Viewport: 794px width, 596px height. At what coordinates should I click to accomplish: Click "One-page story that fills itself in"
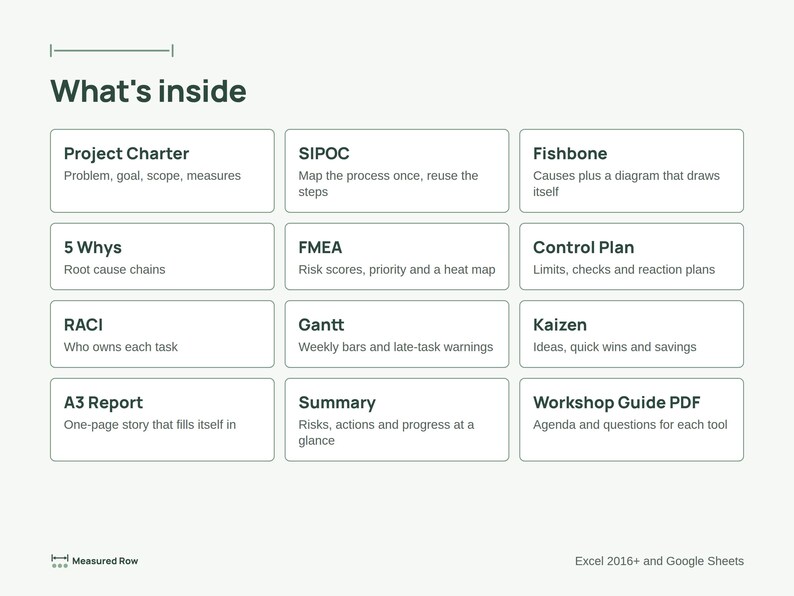pyautogui.click(x=150, y=424)
